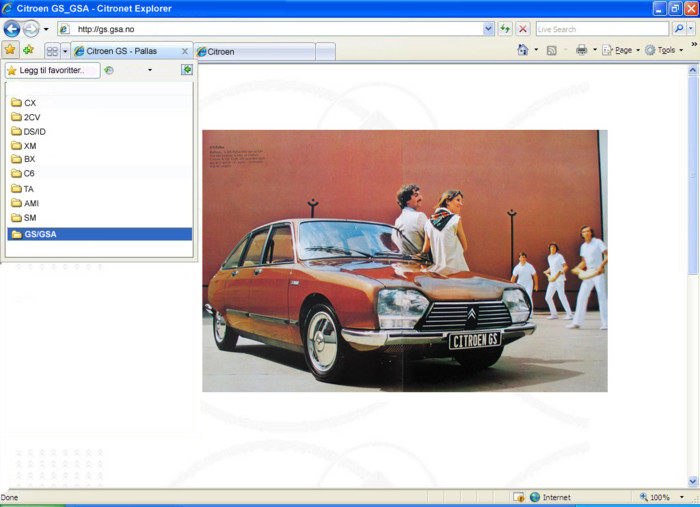Click the 100% zoom level button

pyautogui.click(x=655, y=497)
